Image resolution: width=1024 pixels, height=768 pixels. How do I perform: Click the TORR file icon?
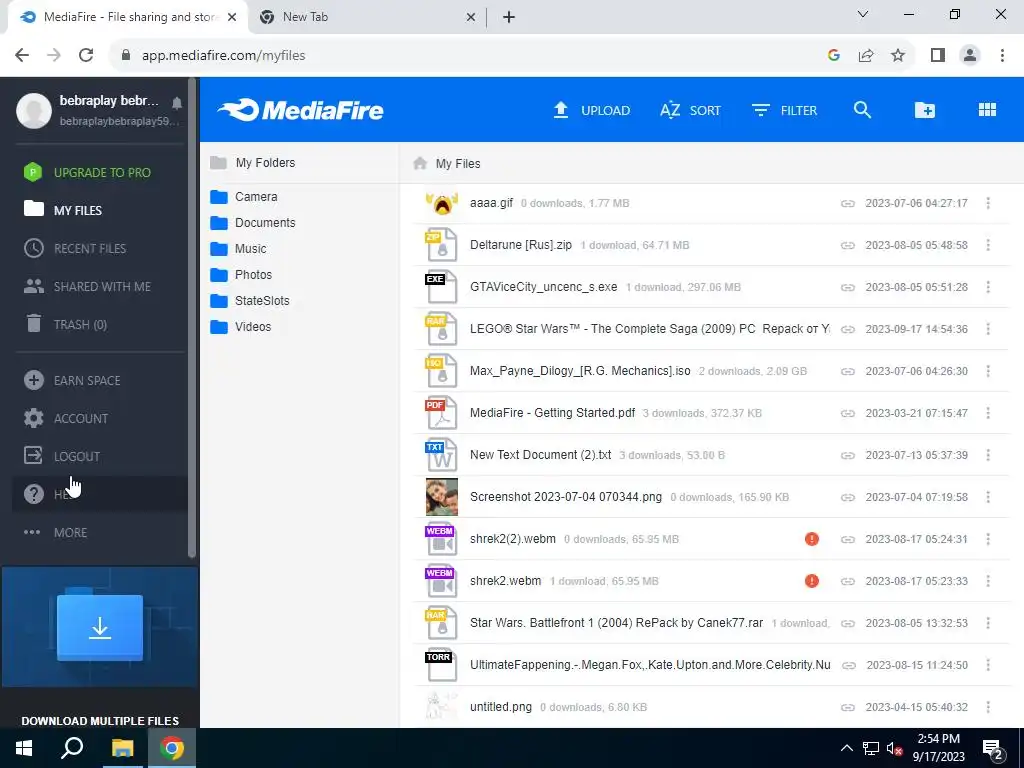441,665
